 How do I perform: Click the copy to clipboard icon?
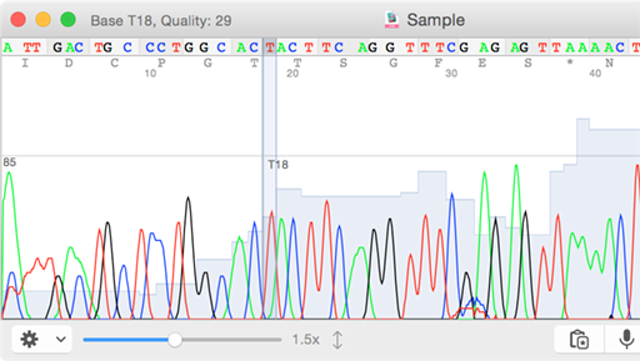[x=579, y=339]
